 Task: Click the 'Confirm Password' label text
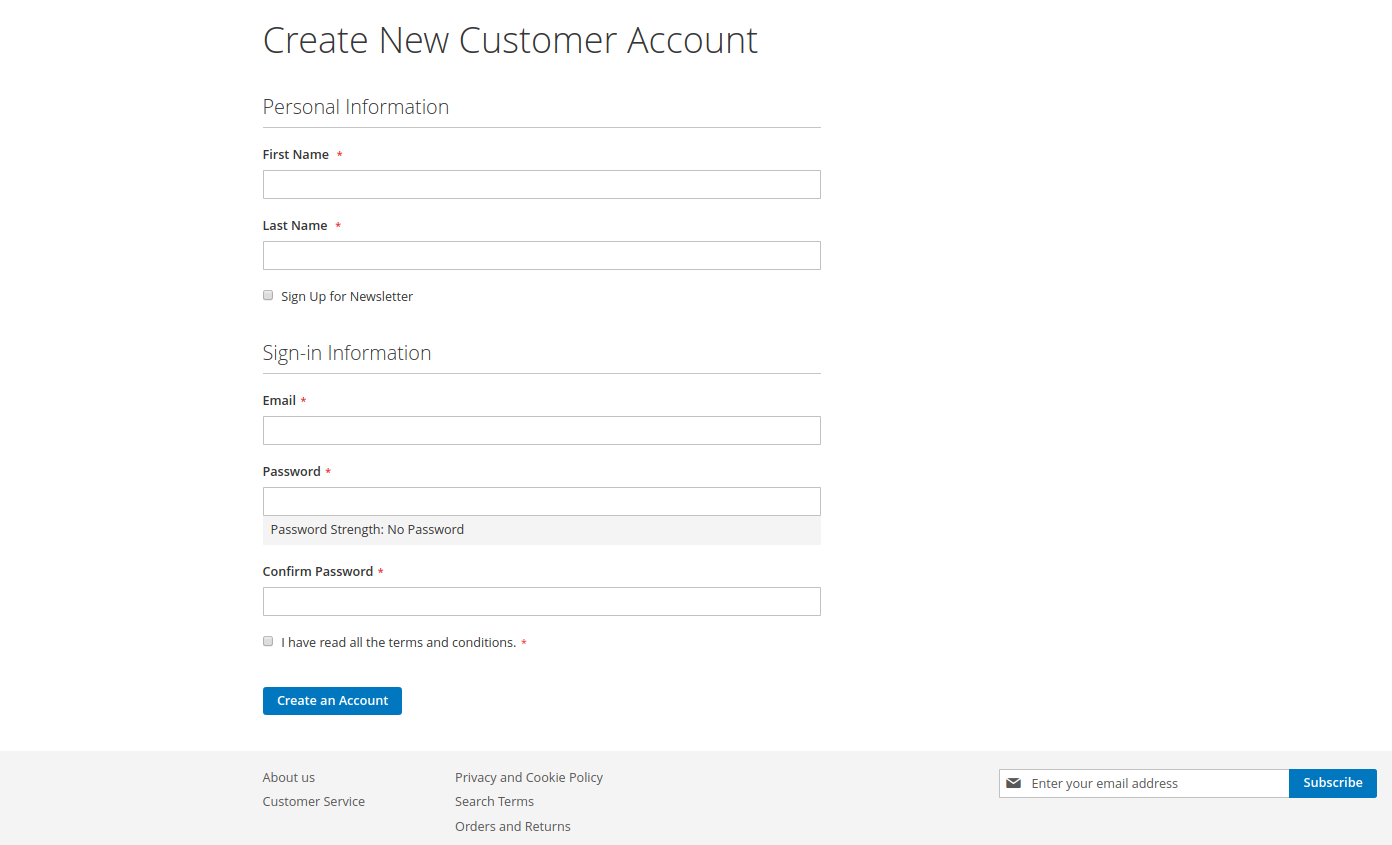pyautogui.click(x=317, y=572)
